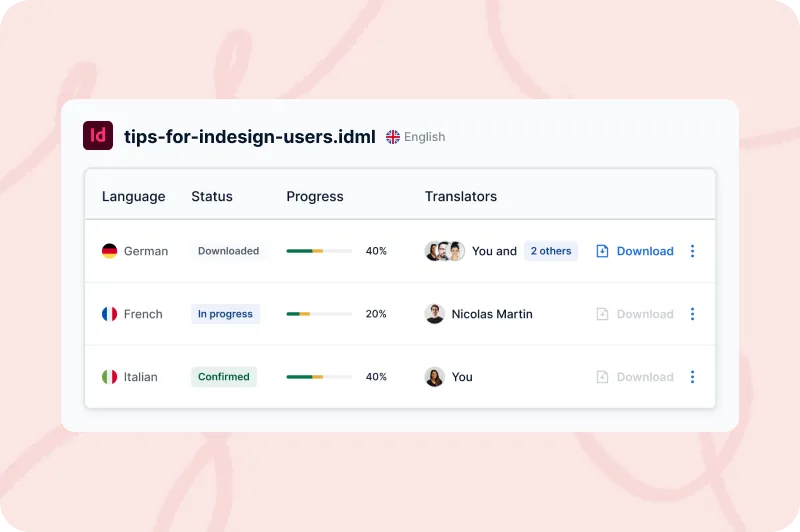Image resolution: width=800 pixels, height=532 pixels.
Task: Click the Language column header
Action: pyautogui.click(x=134, y=196)
